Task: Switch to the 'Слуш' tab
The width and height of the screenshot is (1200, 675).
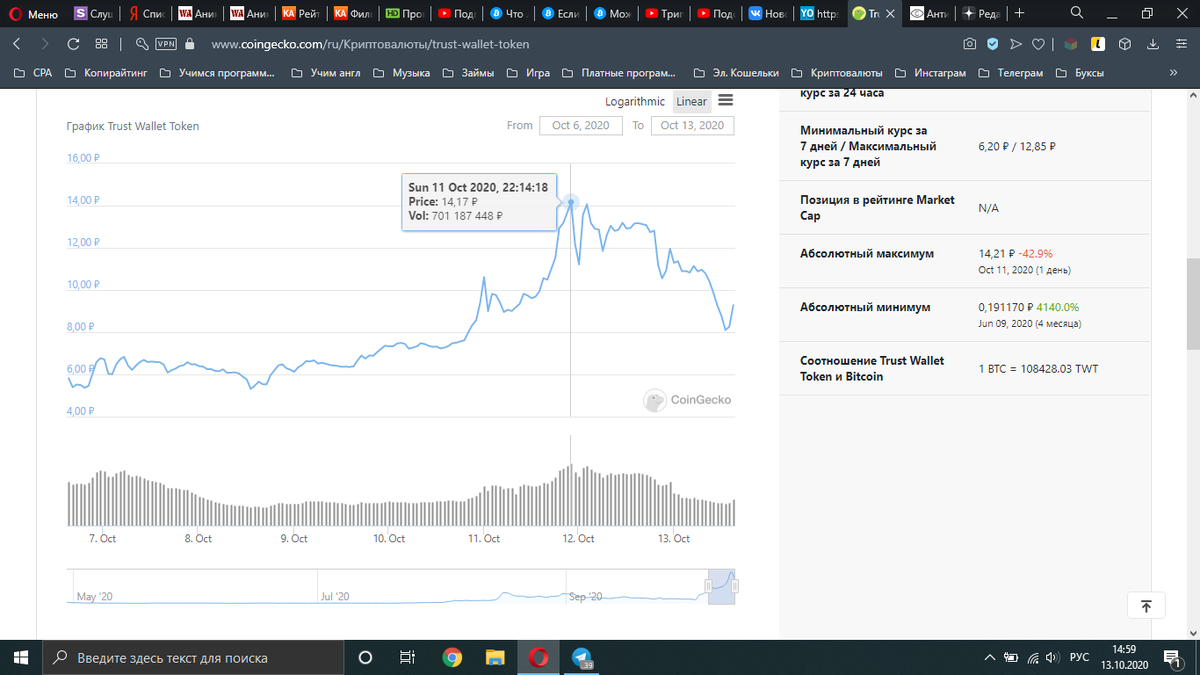Action: (x=95, y=14)
